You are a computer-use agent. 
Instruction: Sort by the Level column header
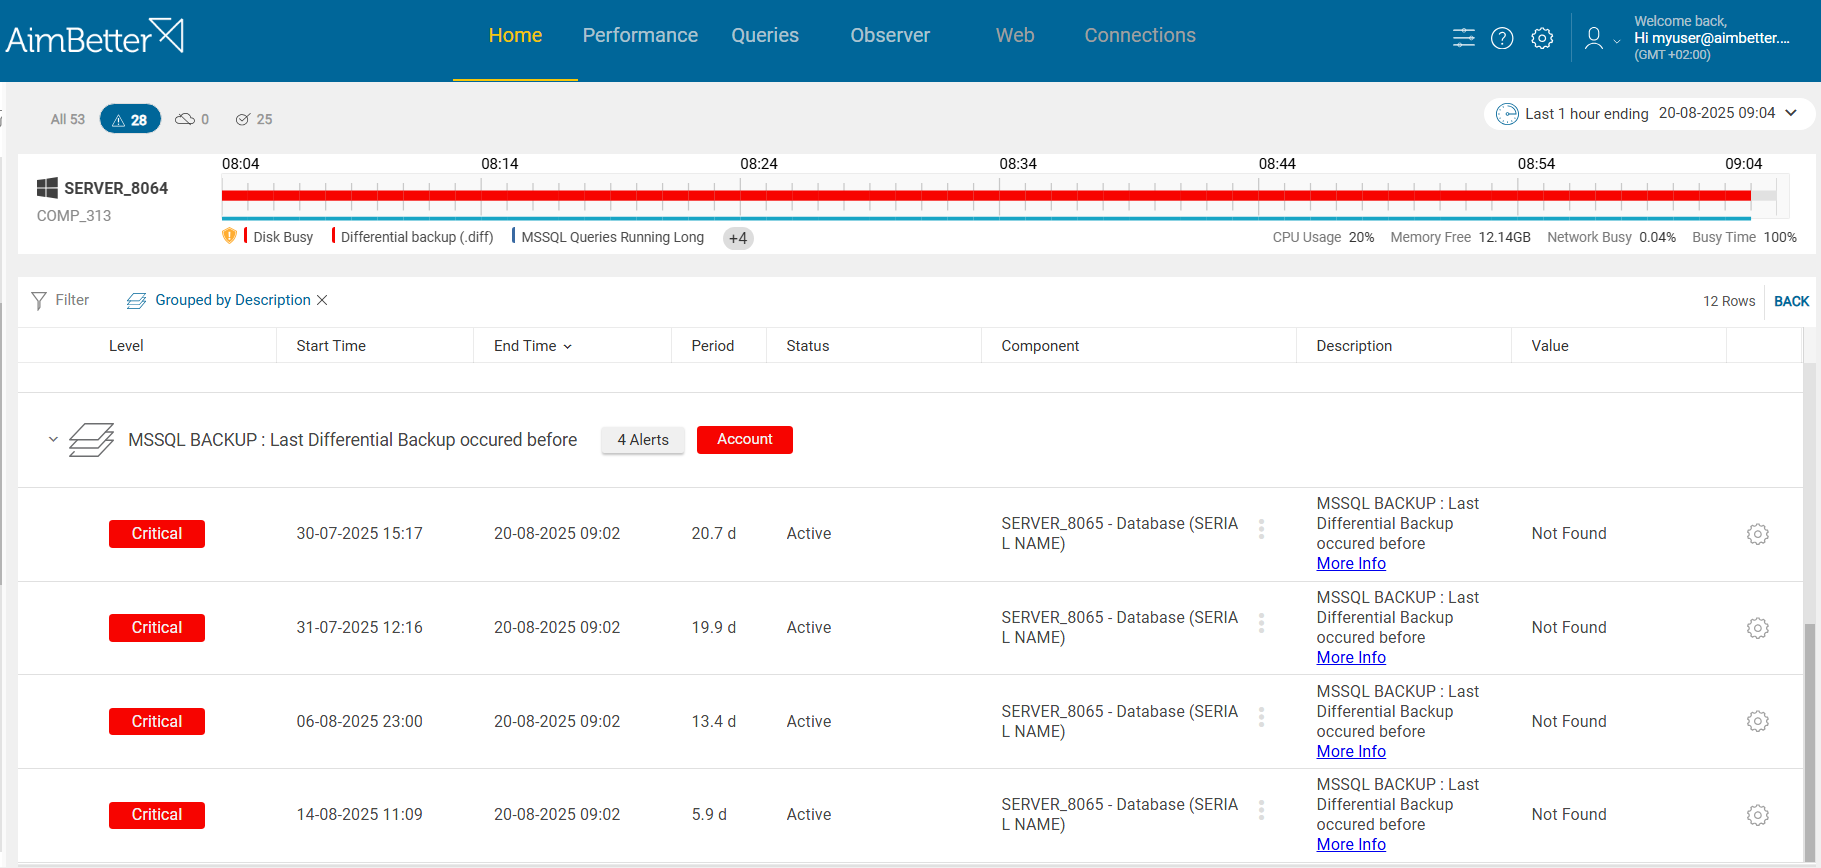point(126,346)
